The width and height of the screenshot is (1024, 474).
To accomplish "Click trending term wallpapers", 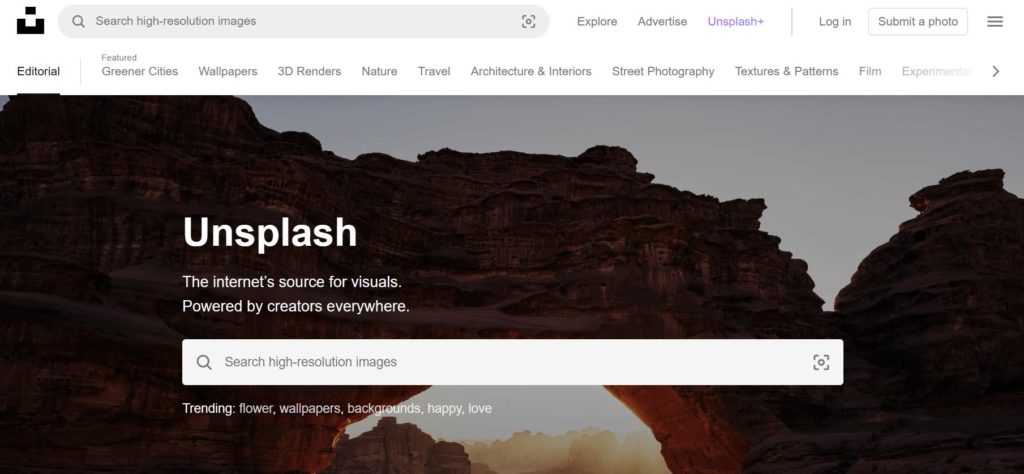I will tap(310, 409).
